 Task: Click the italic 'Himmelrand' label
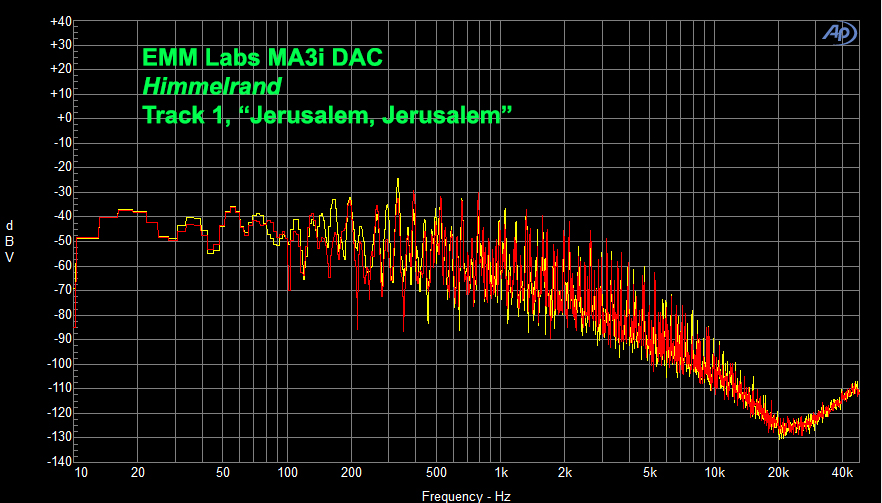tap(212, 86)
